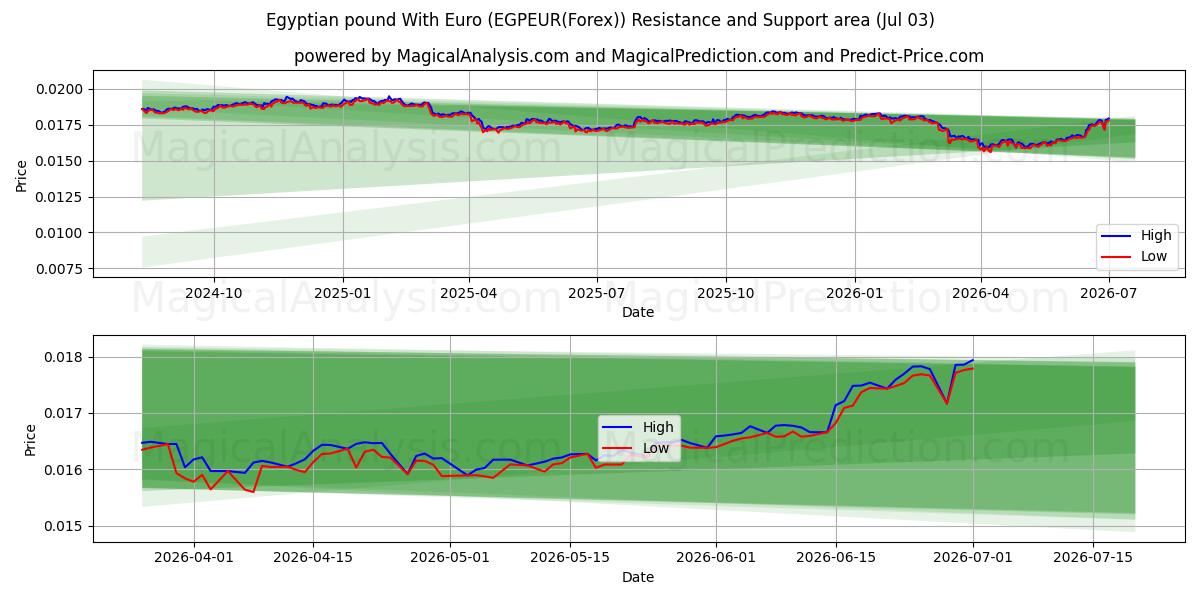Click the 2026-04-01 date tick label
The width and height of the screenshot is (1200, 600).
pos(194,558)
